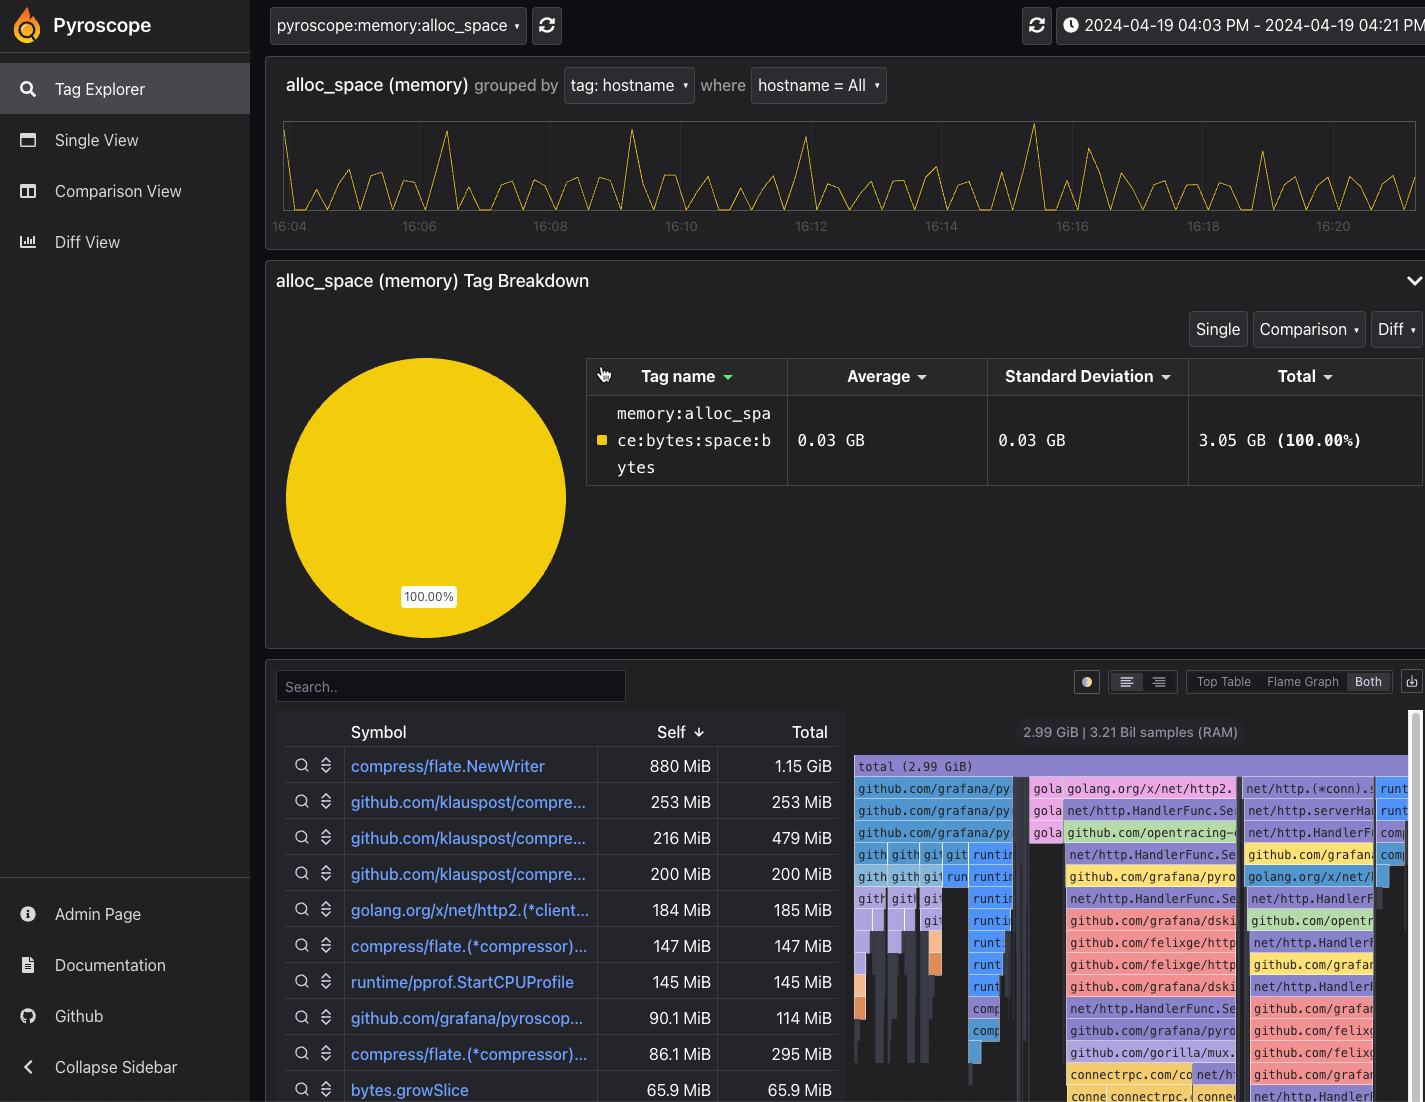The height and width of the screenshot is (1102, 1425).
Task: Open the Diff menu in the Tag Breakdown panel
Action: tap(1396, 329)
